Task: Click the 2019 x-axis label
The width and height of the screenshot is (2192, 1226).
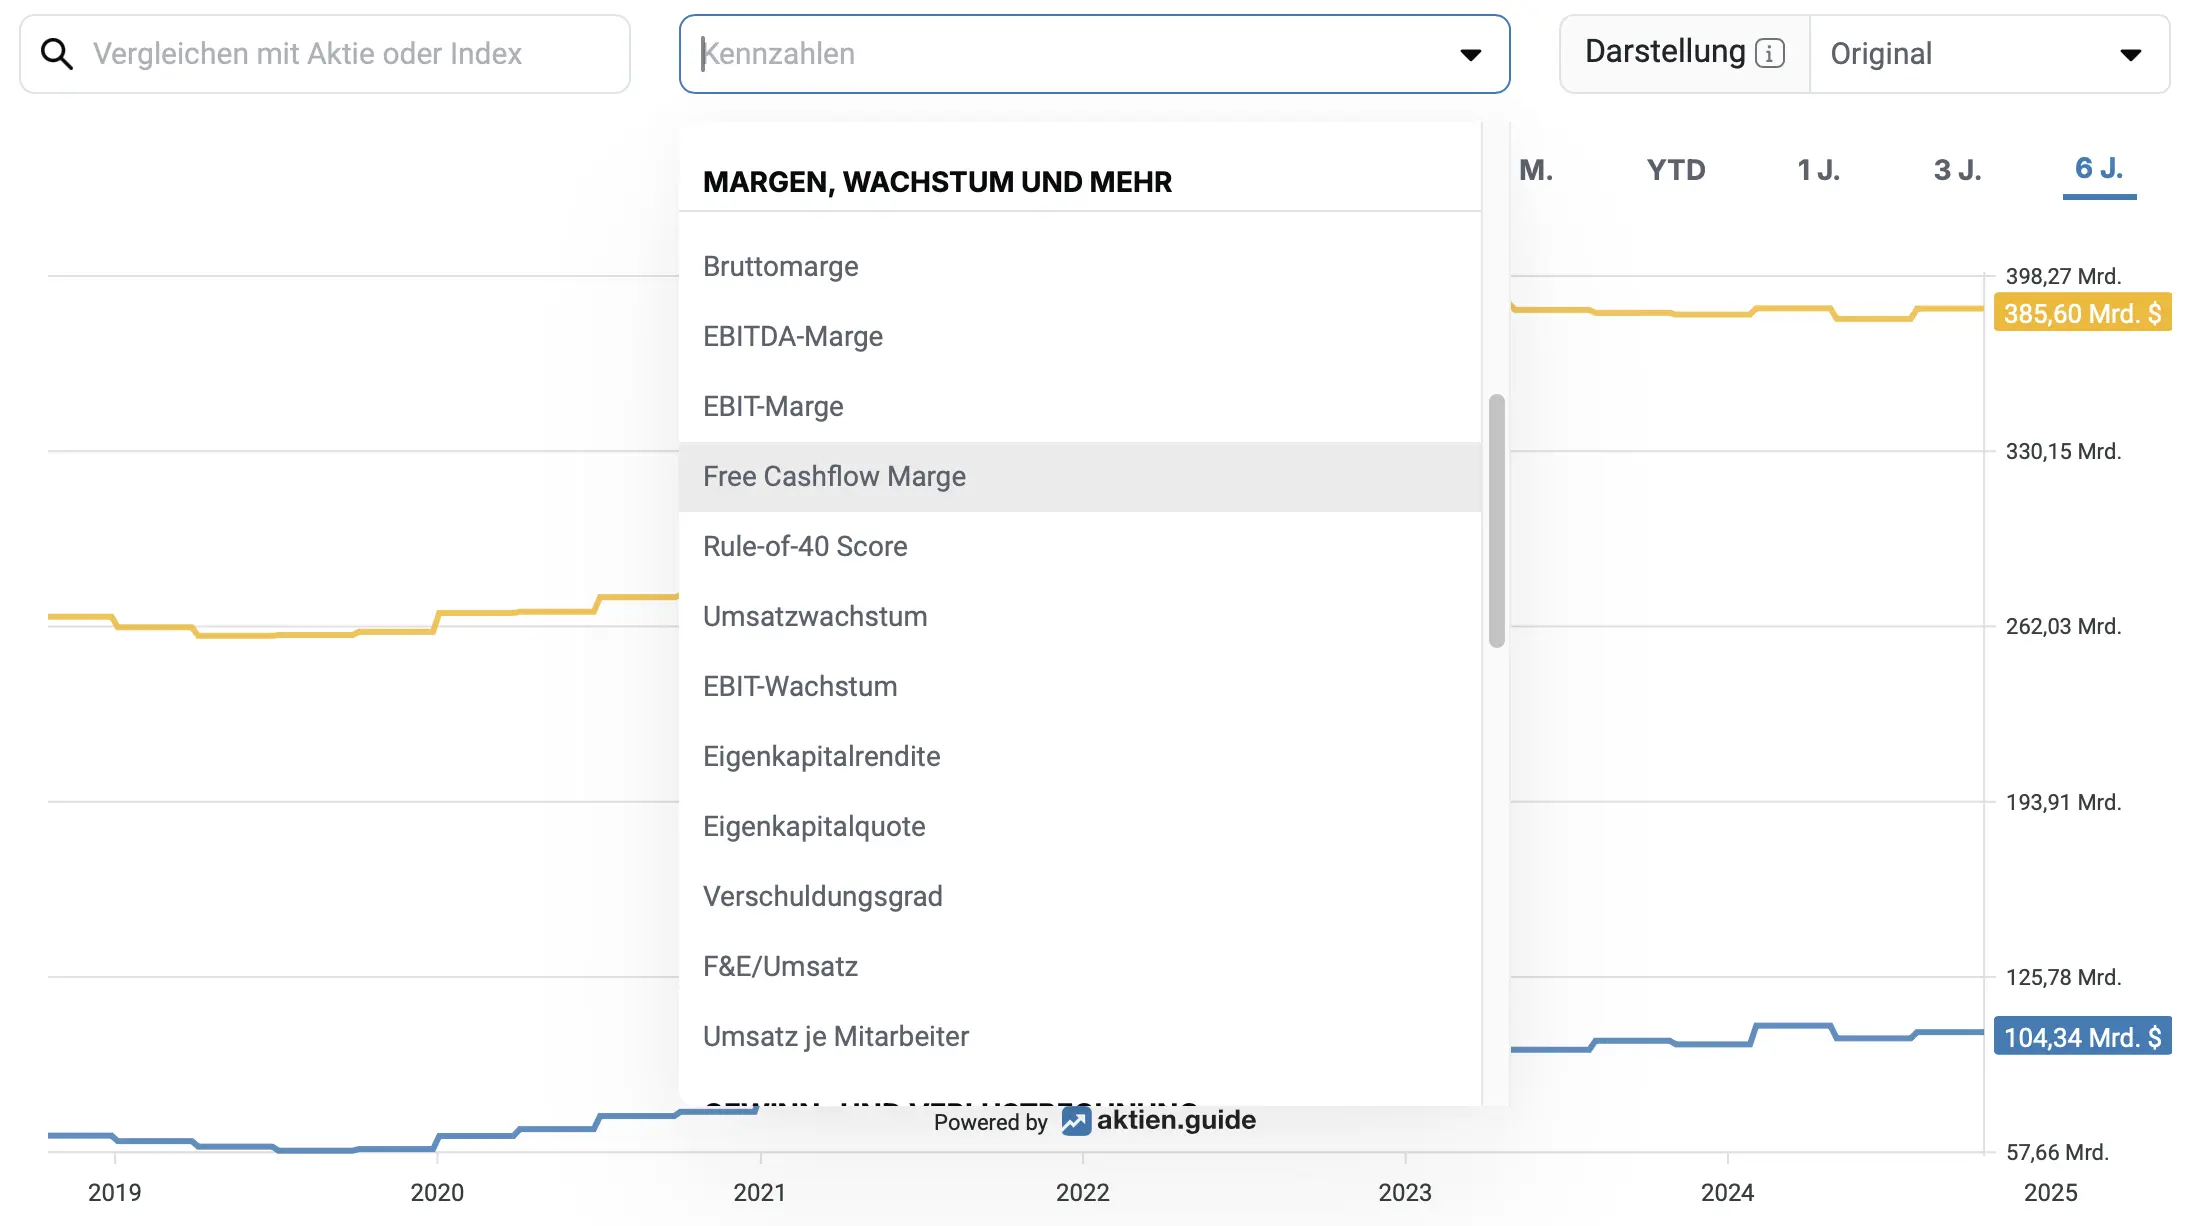Action: click(x=114, y=1193)
